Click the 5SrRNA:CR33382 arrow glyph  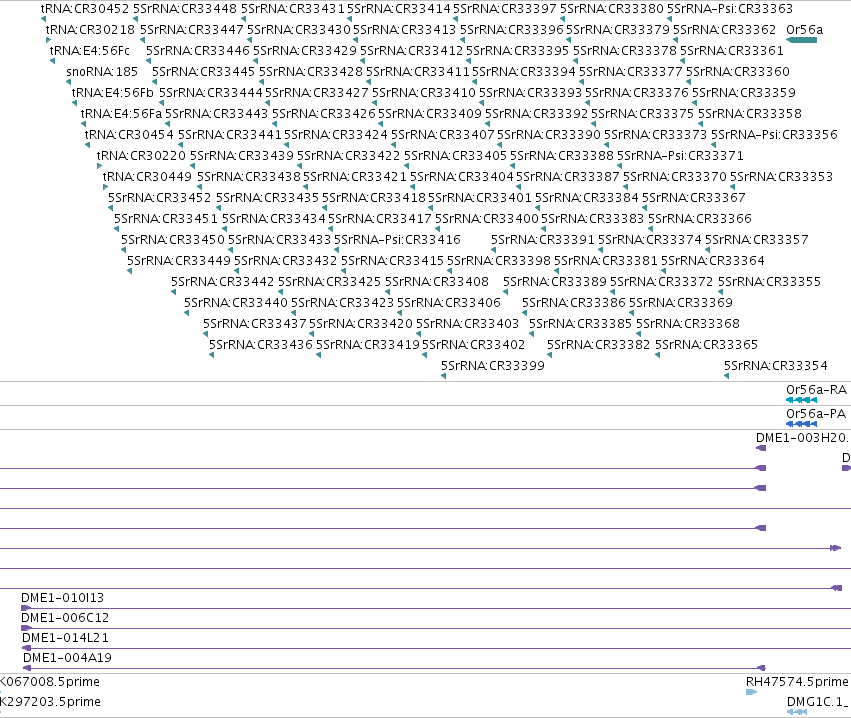click(549, 355)
